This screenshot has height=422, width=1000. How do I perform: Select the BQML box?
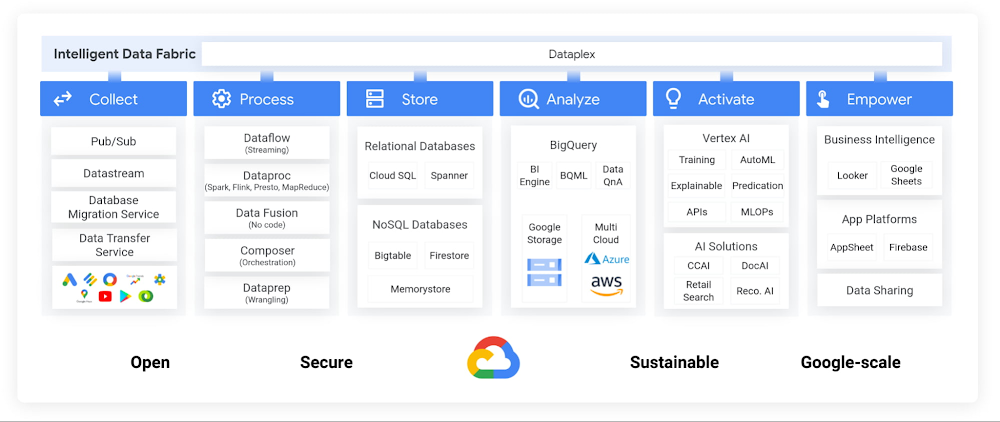[573, 175]
